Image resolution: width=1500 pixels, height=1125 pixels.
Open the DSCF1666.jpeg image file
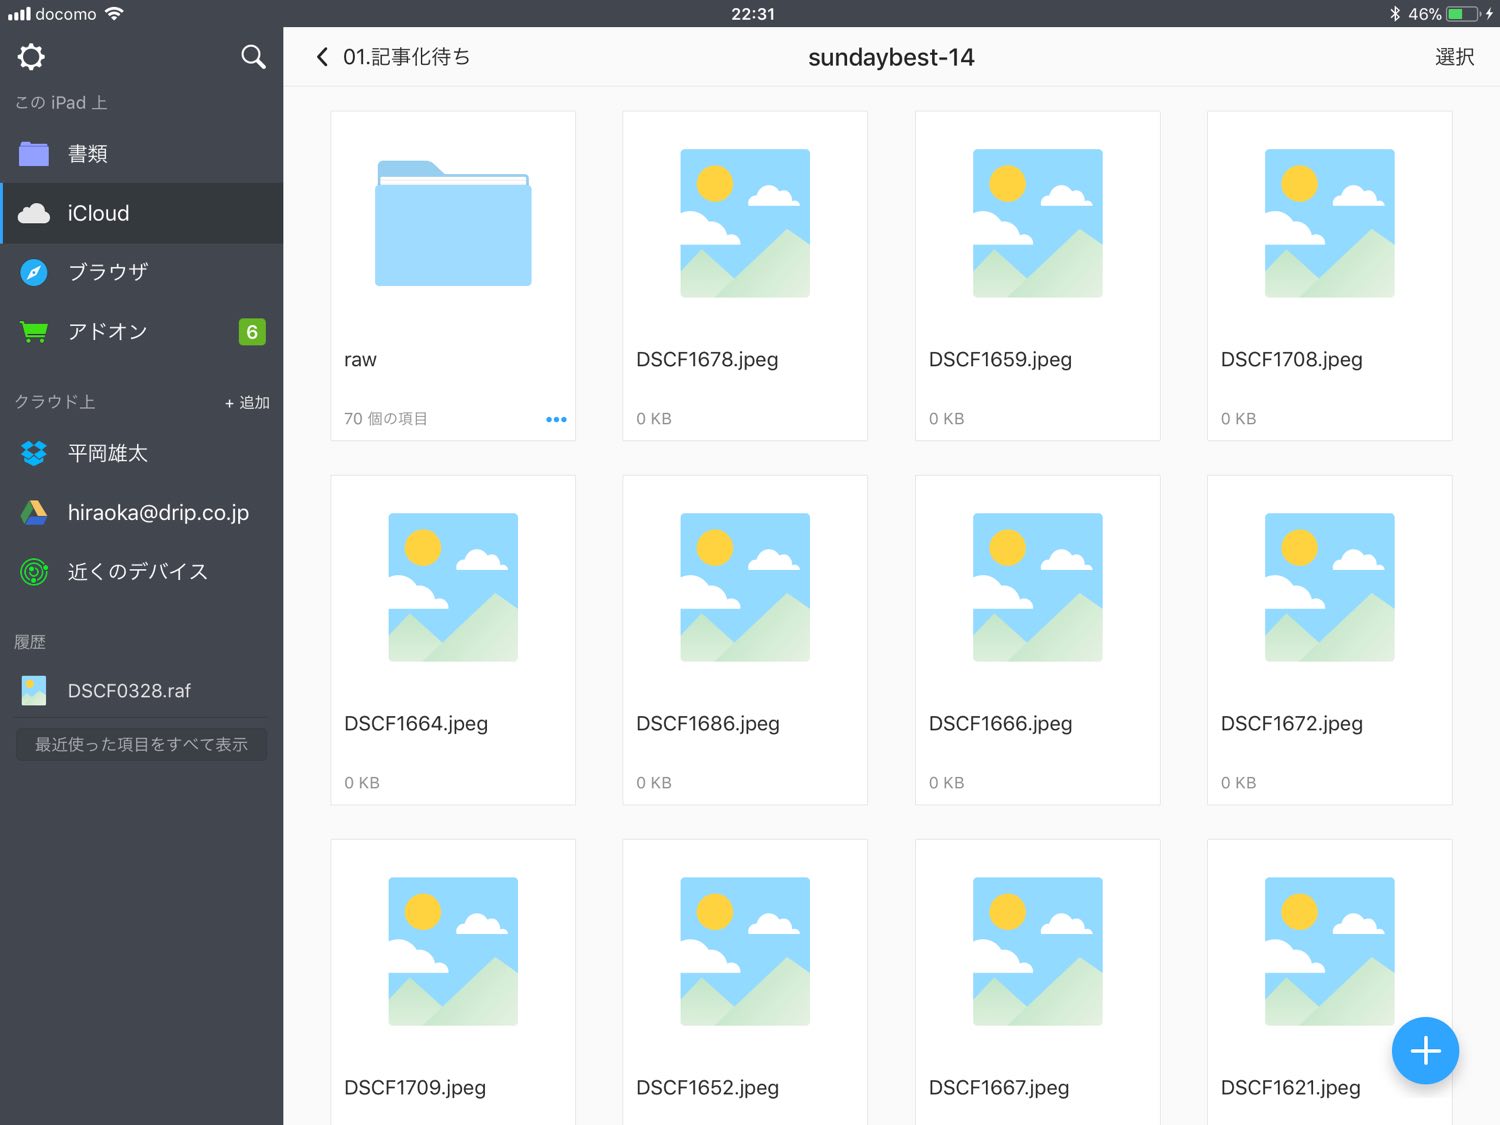[x=1037, y=588]
